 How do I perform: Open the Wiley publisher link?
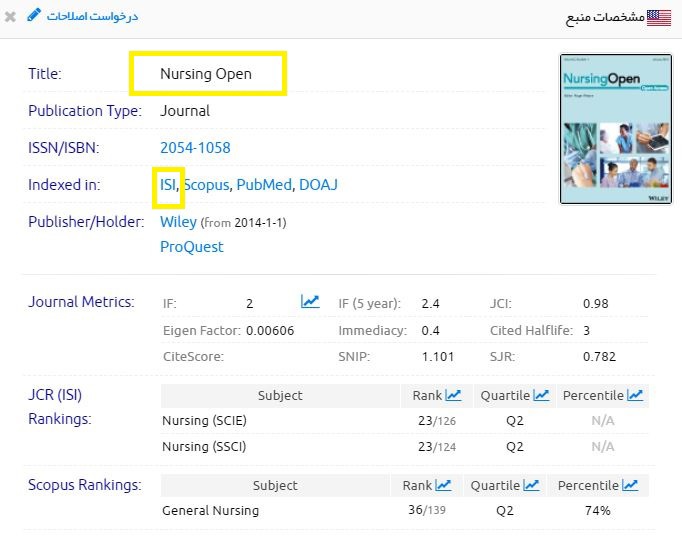click(x=178, y=222)
